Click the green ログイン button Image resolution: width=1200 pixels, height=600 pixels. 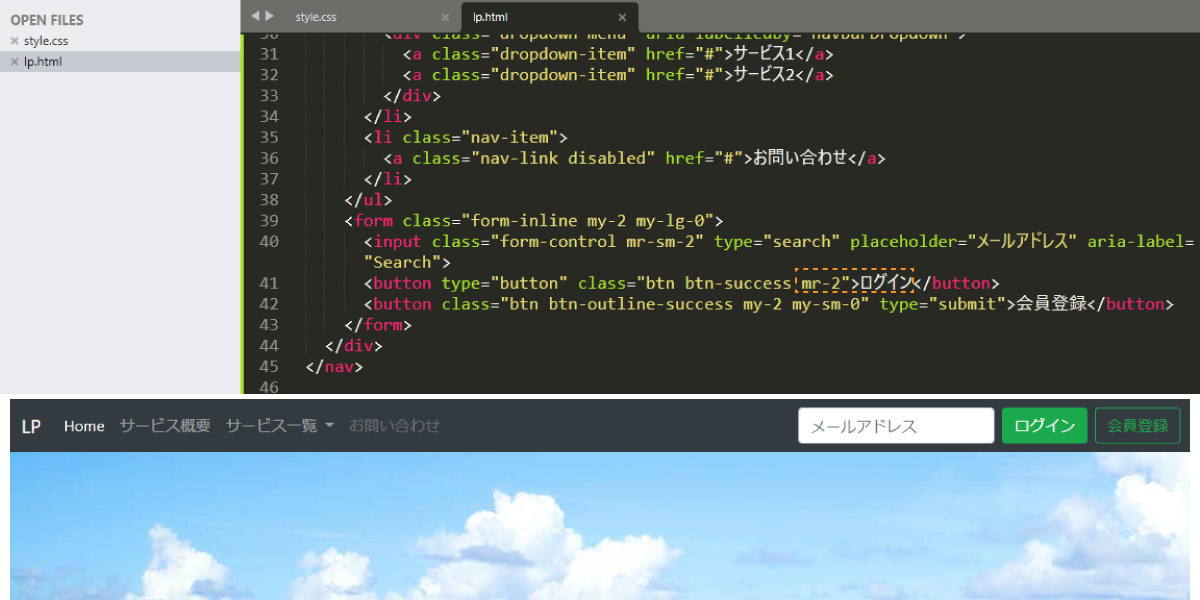point(1044,426)
